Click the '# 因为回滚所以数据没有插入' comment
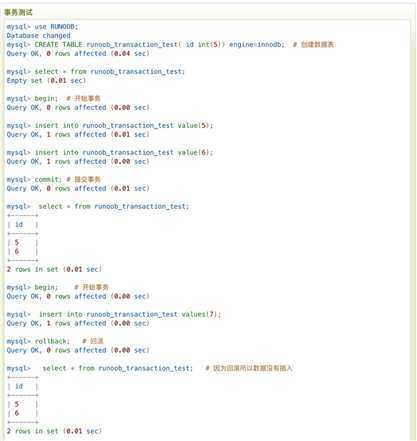This screenshot has height=441, width=417. click(249, 368)
